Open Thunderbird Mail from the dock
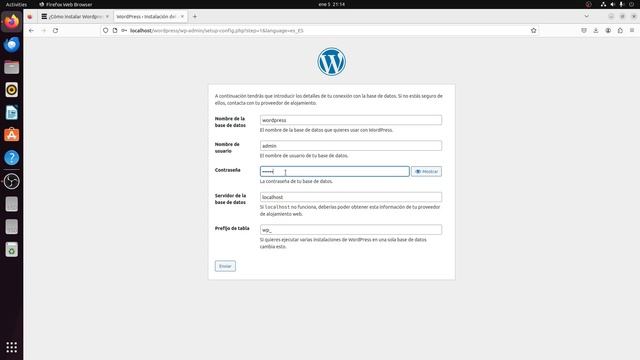Image resolution: width=640 pixels, height=360 pixels. tap(11, 44)
